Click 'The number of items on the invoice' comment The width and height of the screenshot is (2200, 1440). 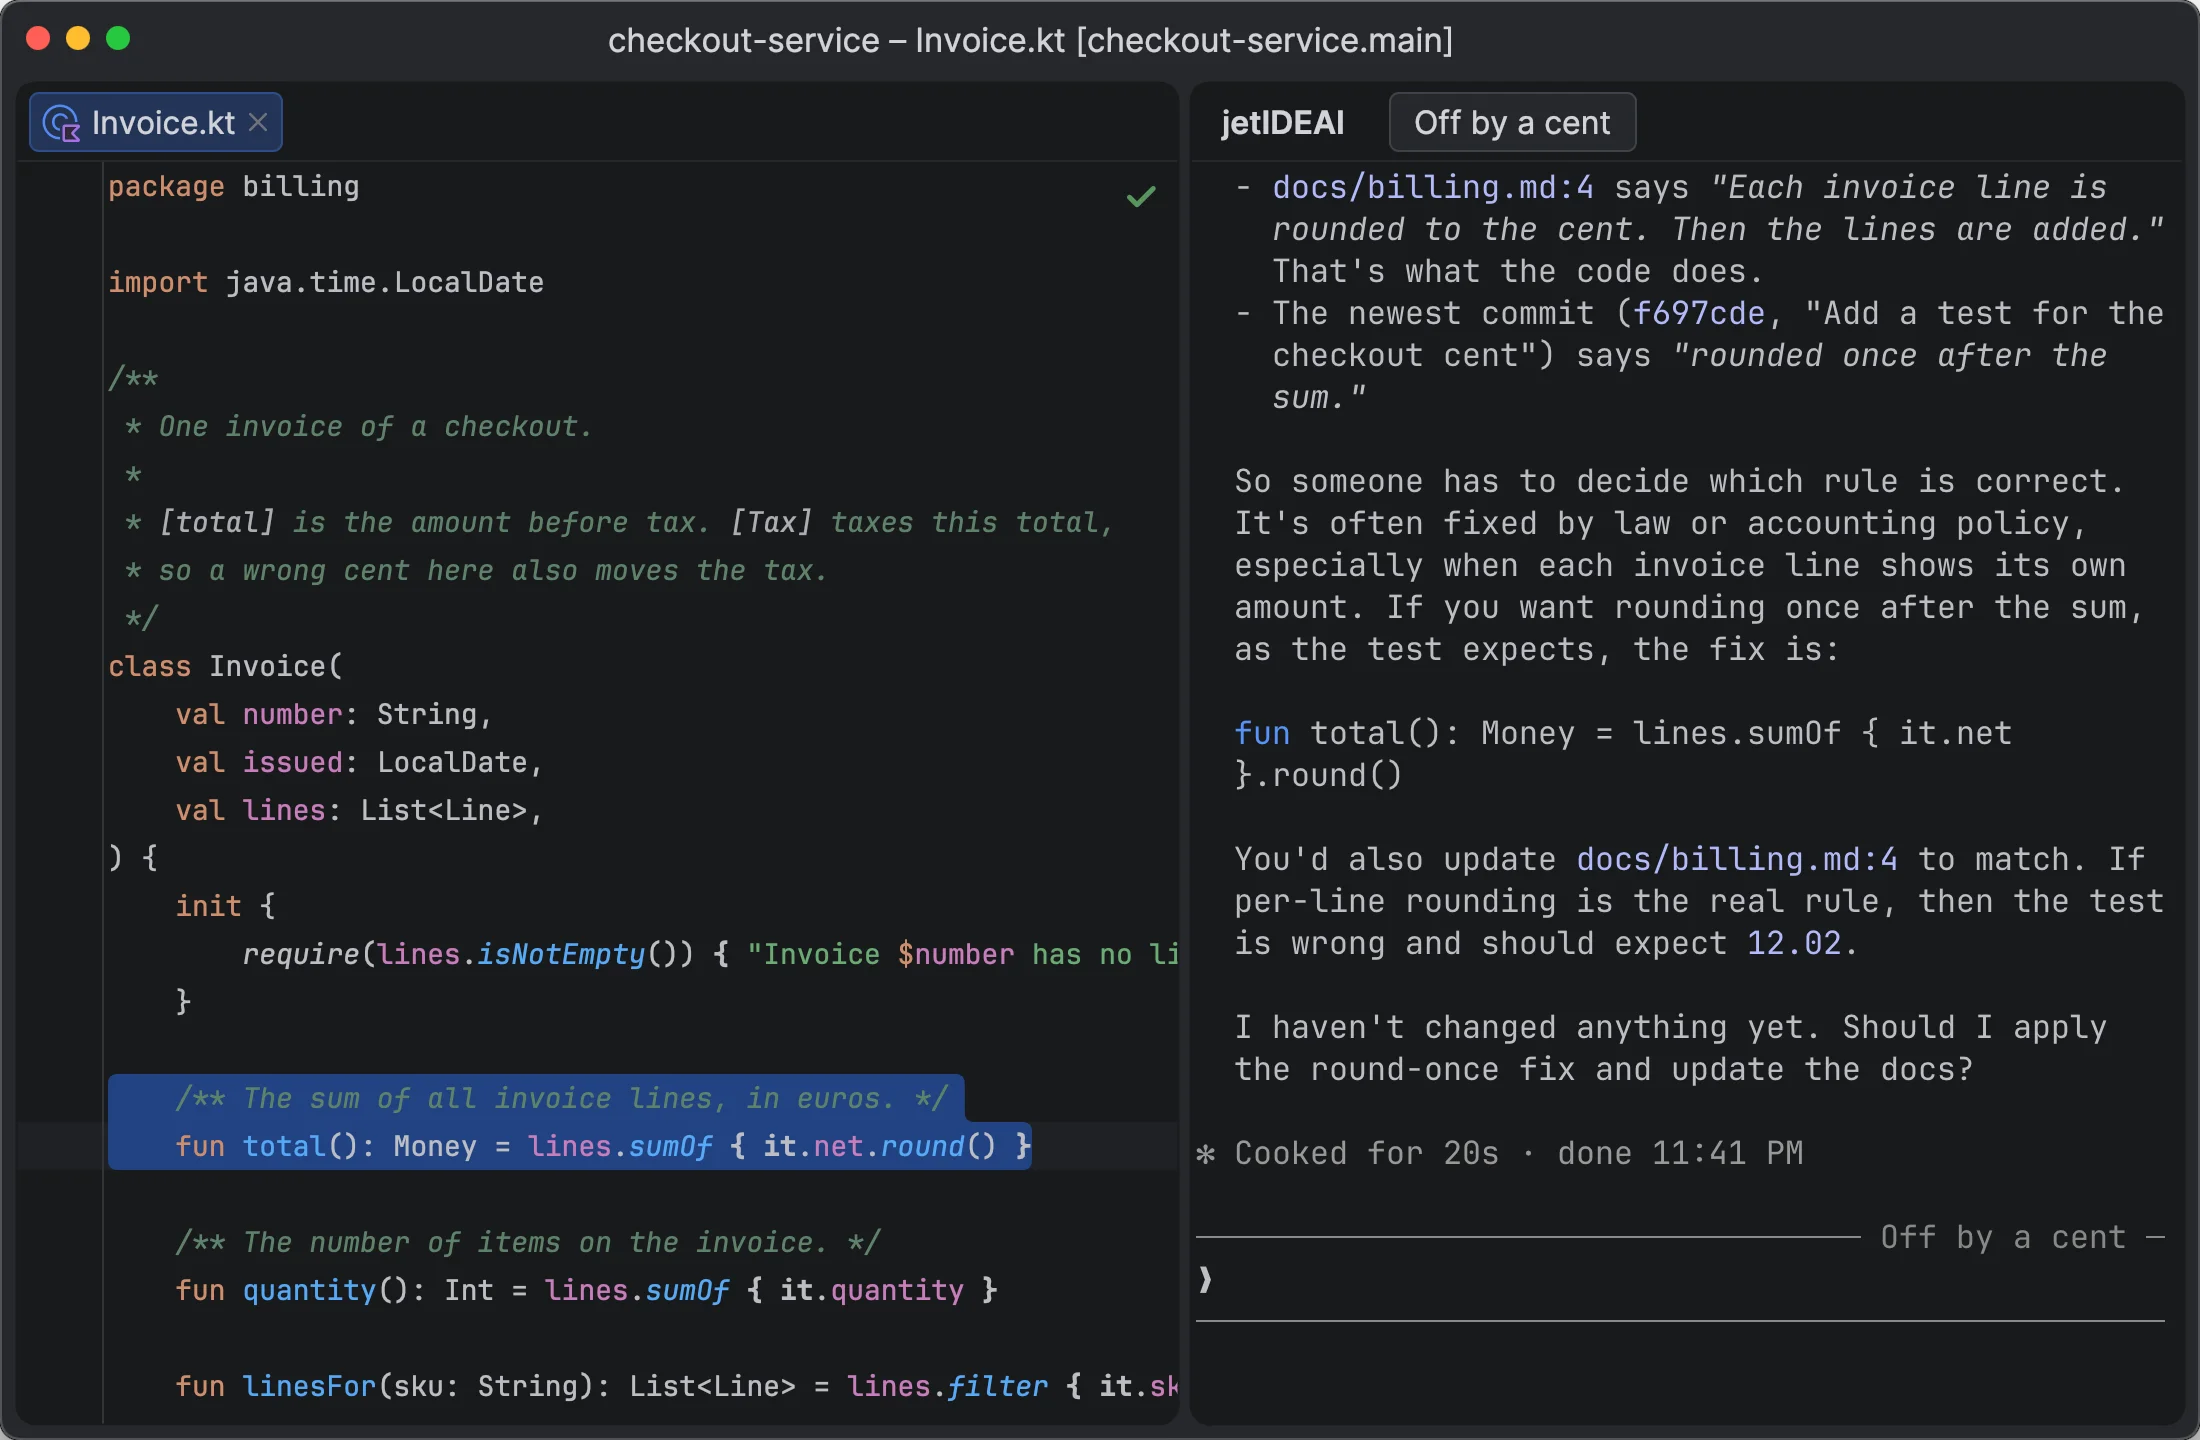click(528, 1243)
